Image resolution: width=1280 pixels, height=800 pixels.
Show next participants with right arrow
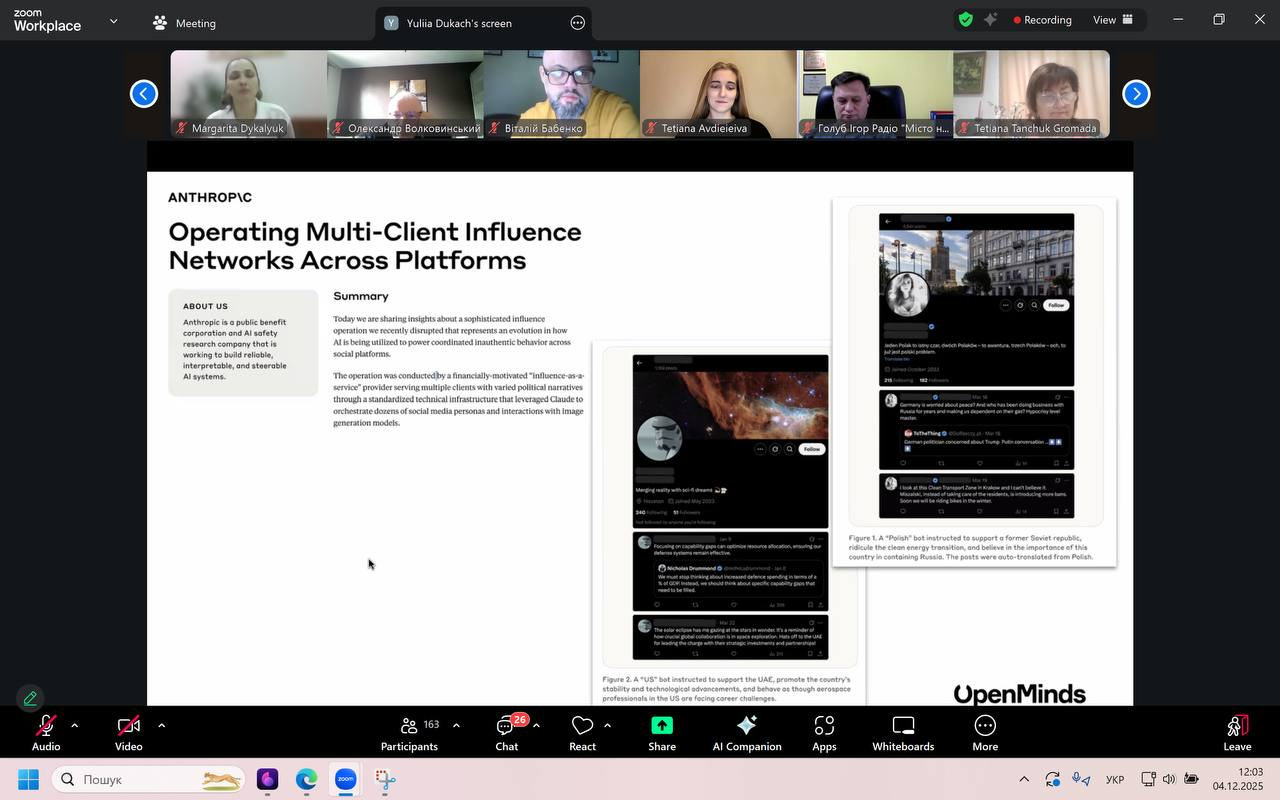pyautogui.click(x=1136, y=94)
